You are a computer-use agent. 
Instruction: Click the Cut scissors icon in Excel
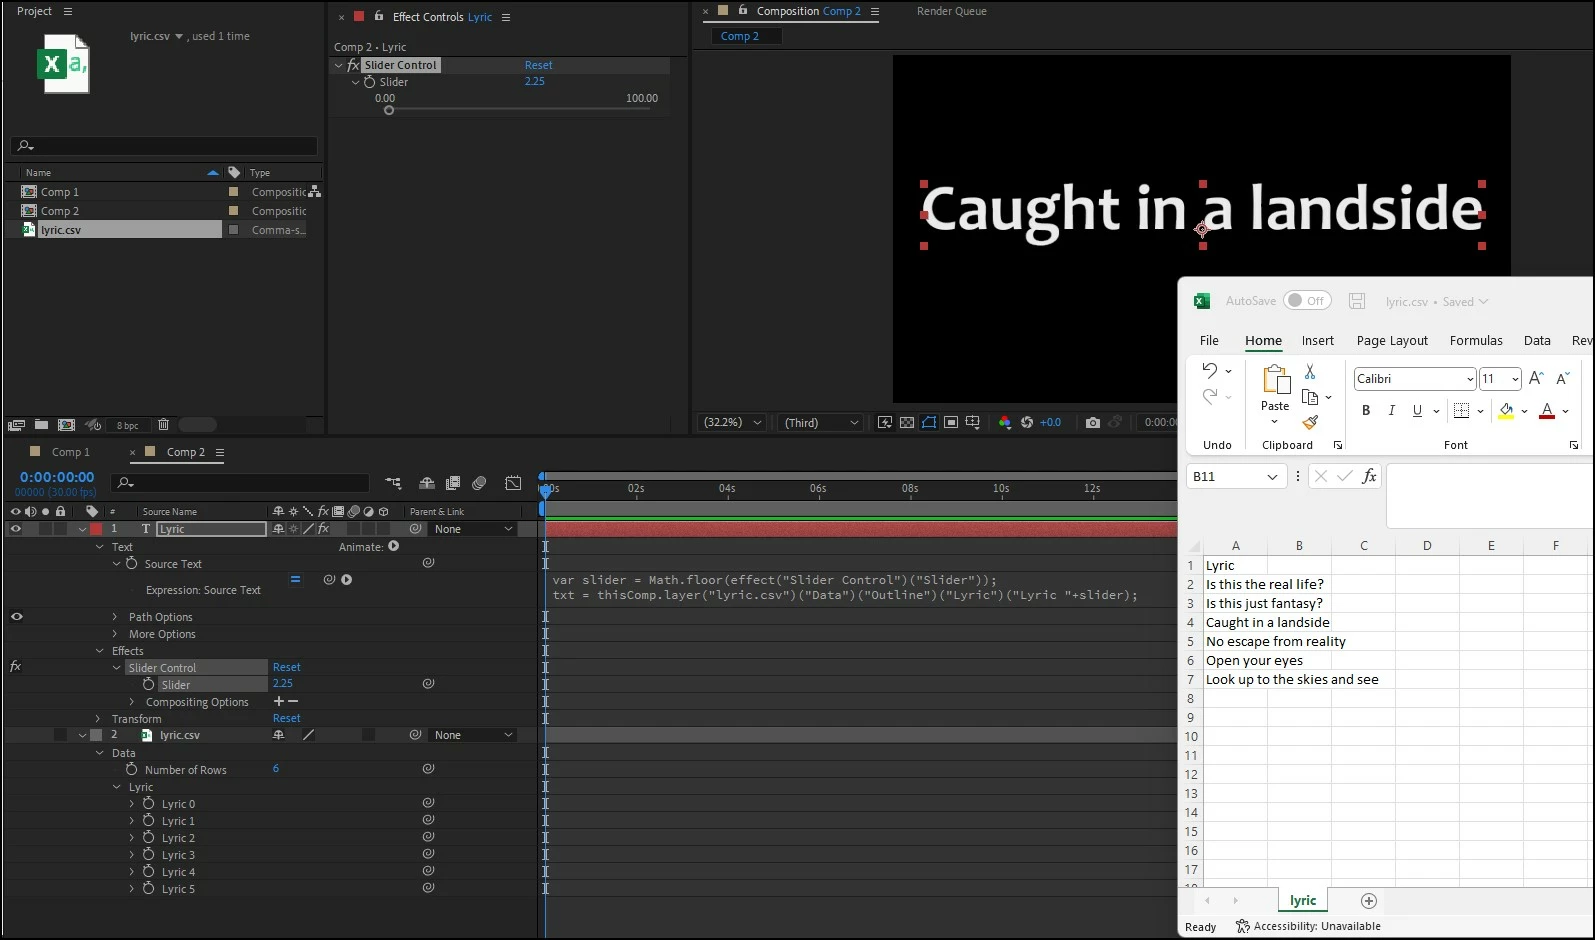click(1310, 371)
